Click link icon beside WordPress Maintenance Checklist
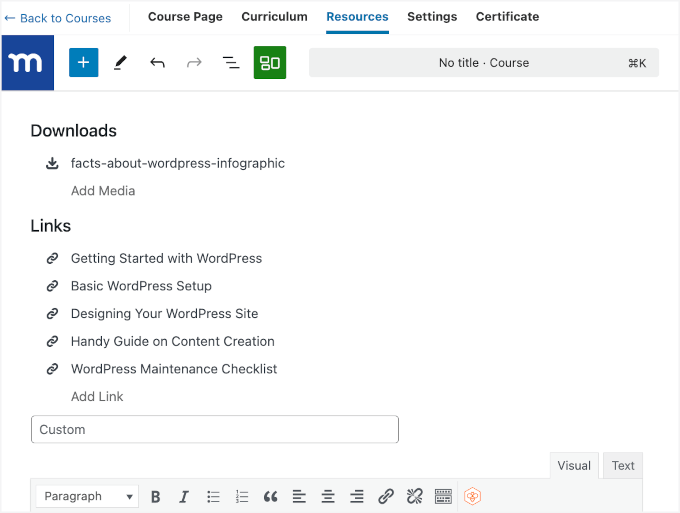680x513 pixels. pyautogui.click(x=52, y=369)
